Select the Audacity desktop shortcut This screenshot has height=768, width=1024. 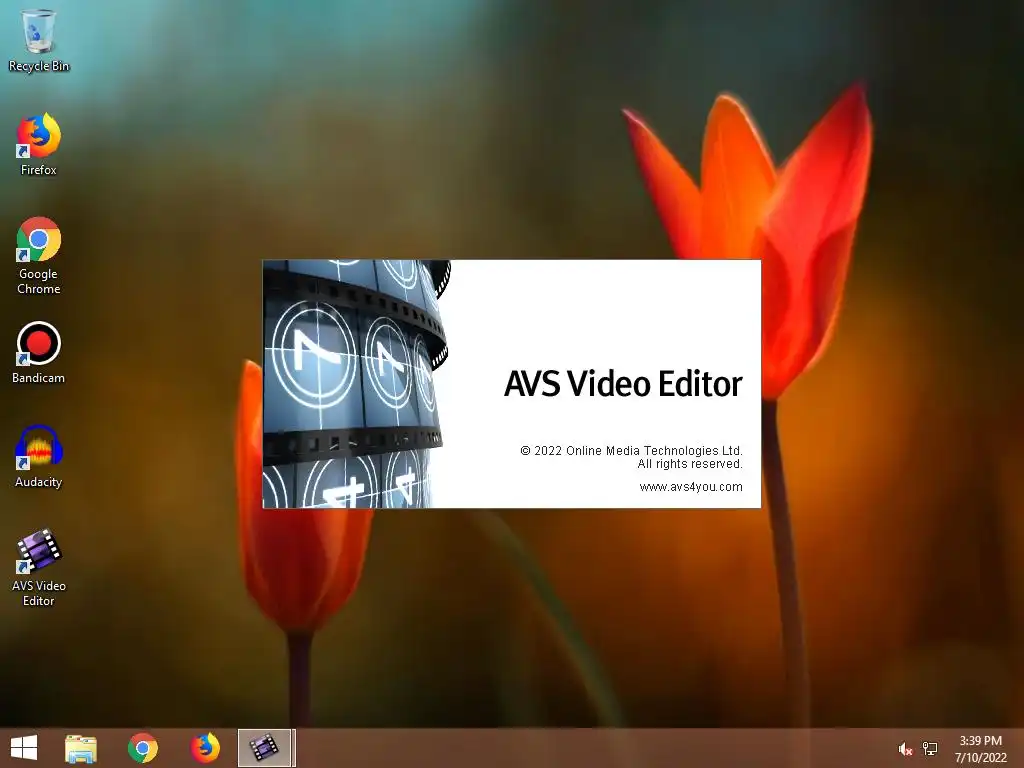tap(39, 456)
